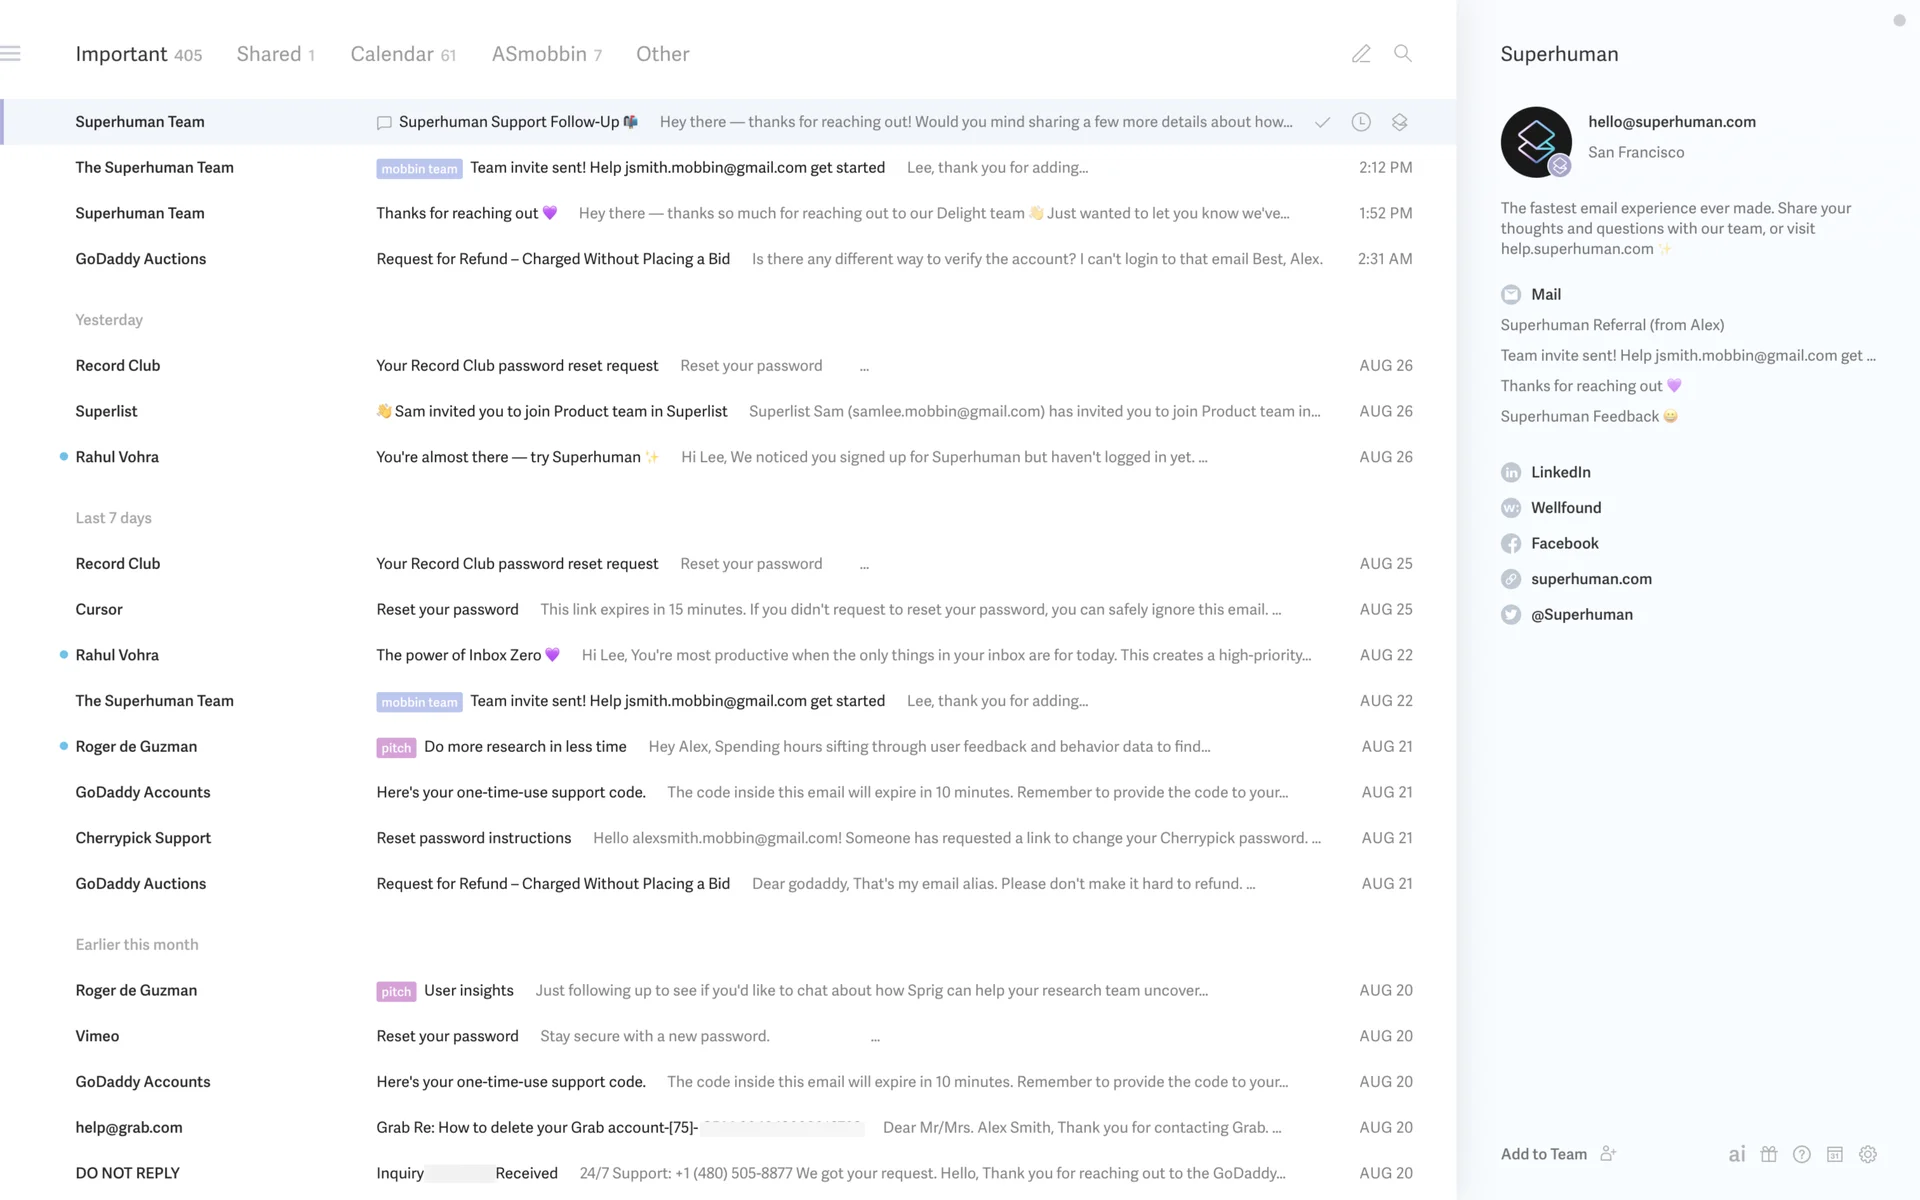
Task: Open the calendar icon in sidebar footer
Action: (x=1835, y=1154)
